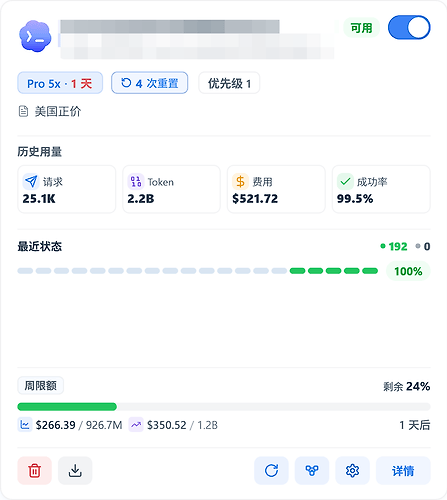The image size is (447, 500).
Task: Click the model groups hexagon icon button
Action: [312, 471]
